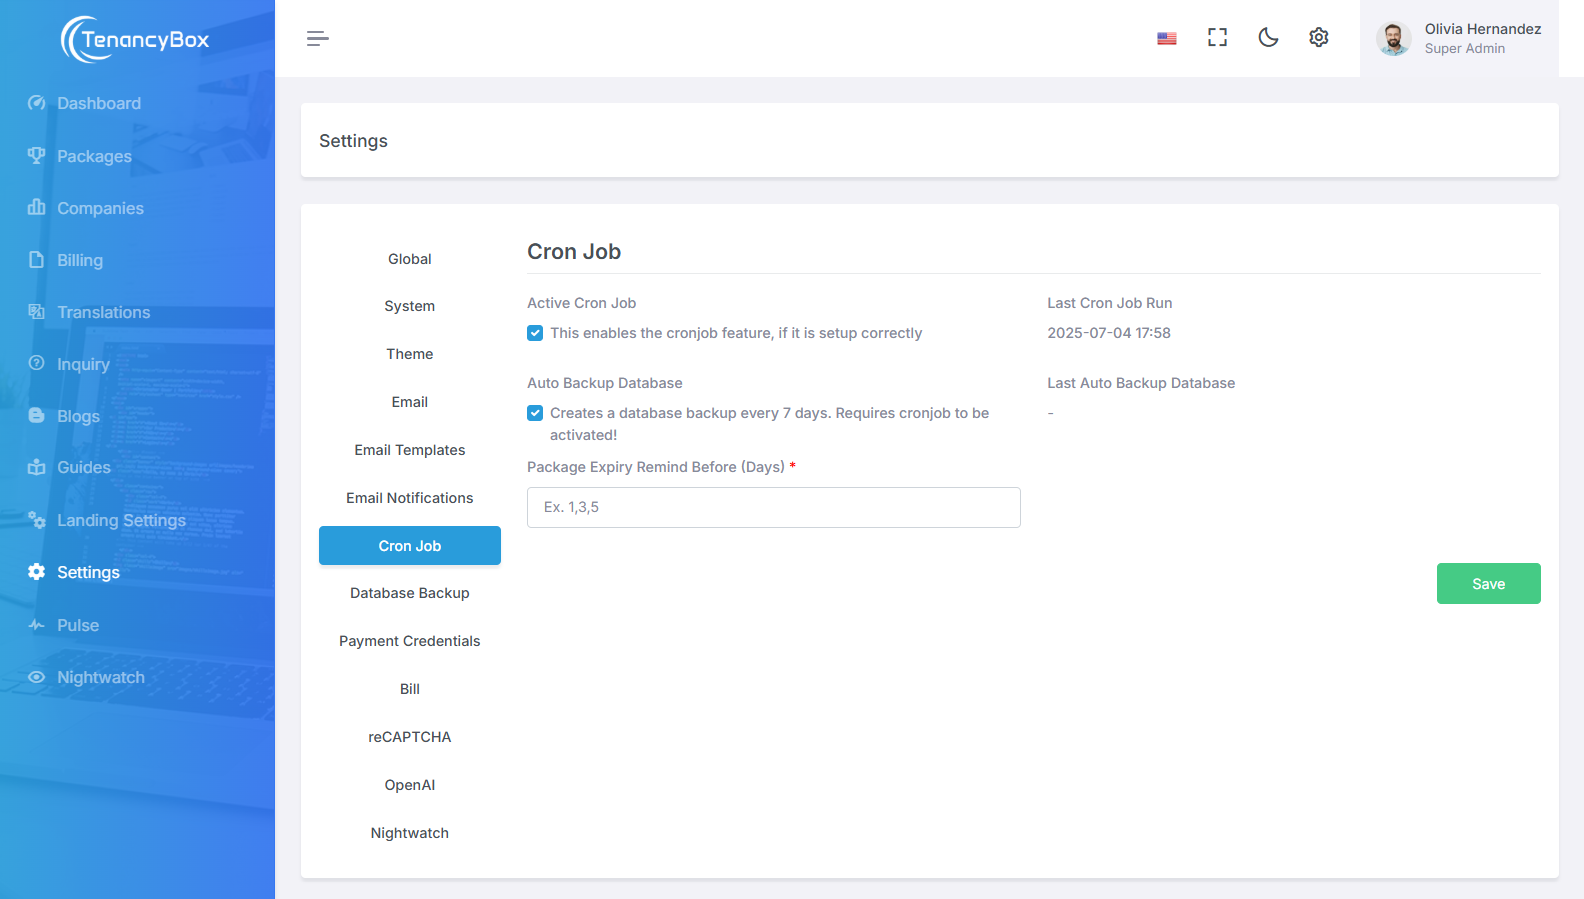This screenshot has height=899, width=1584.
Task: Go to Packages page
Action: [94, 156]
